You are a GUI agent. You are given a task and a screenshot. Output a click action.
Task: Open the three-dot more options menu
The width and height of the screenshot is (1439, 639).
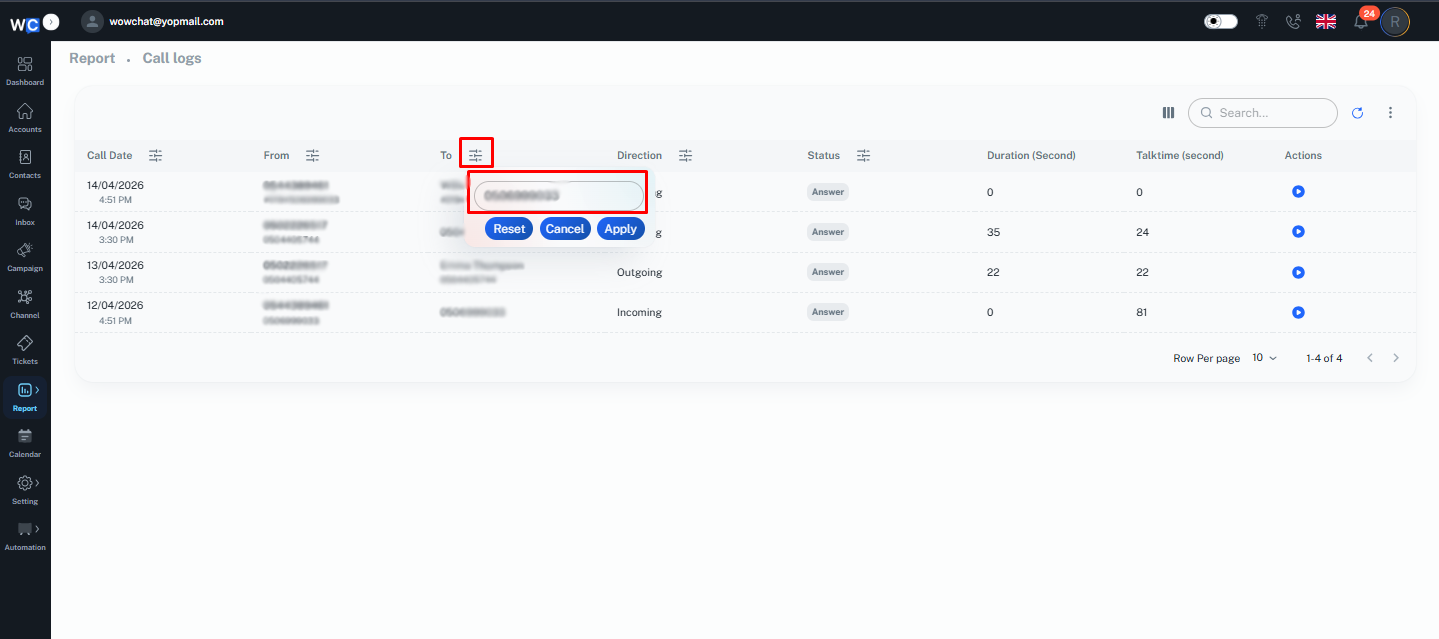1390,113
